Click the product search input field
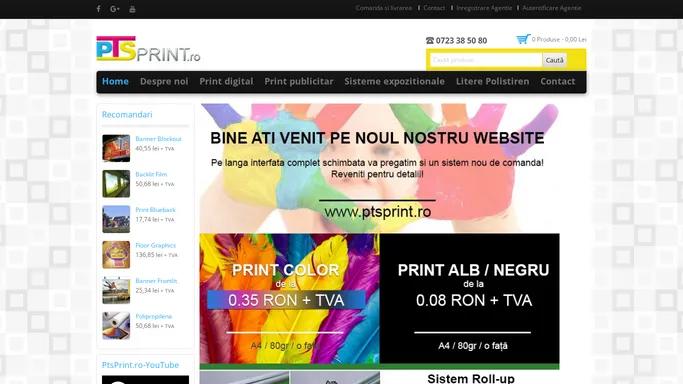683x384 pixels. [486, 60]
